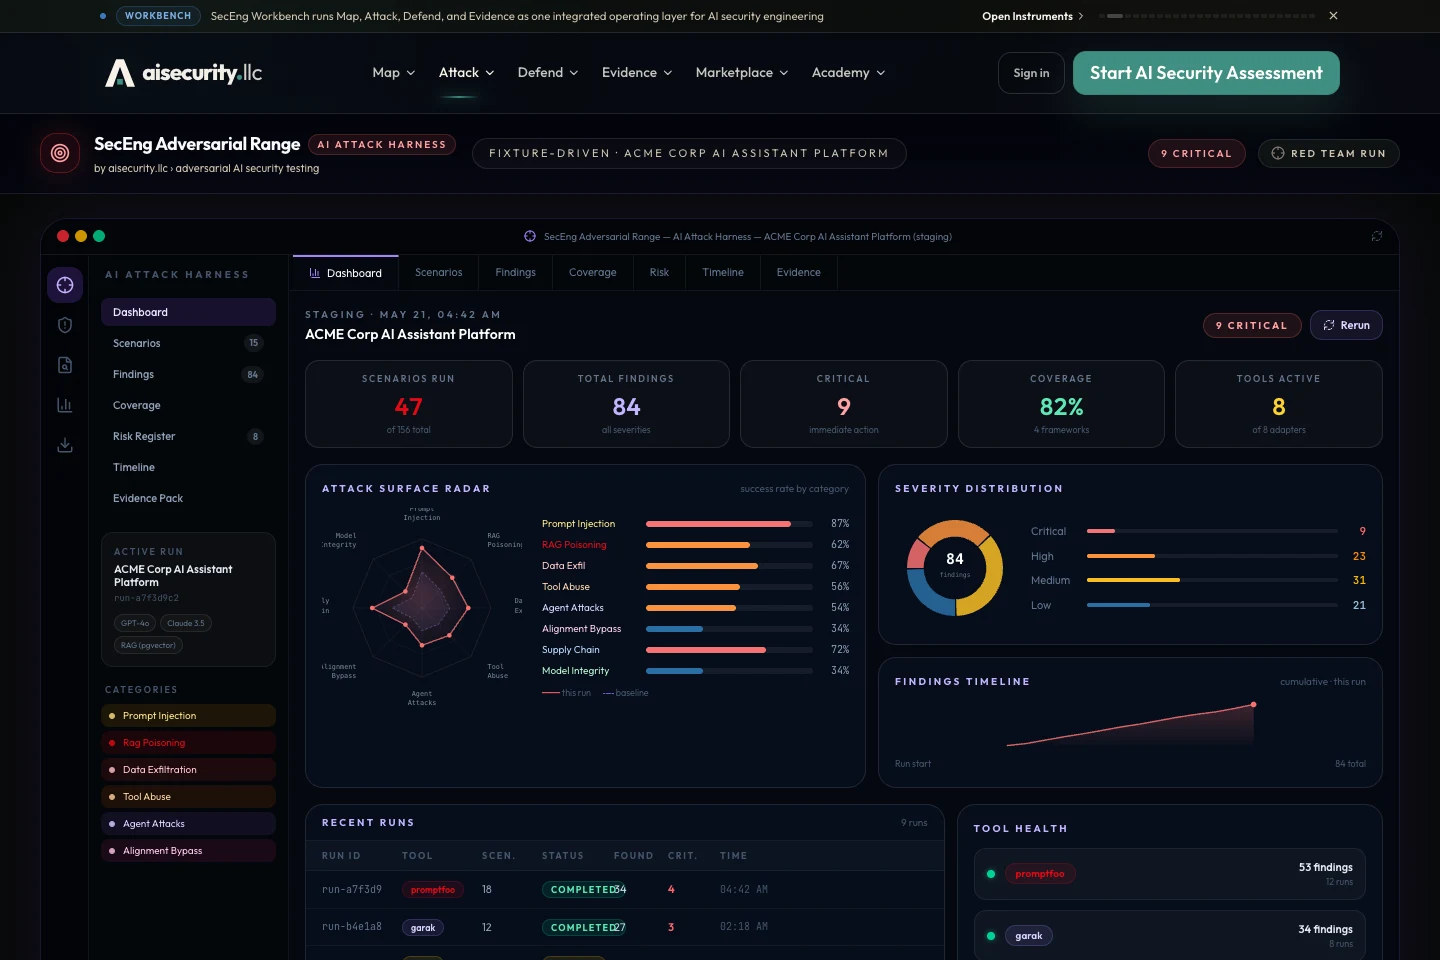Click the Critical severity distribution bar

[1212, 531]
